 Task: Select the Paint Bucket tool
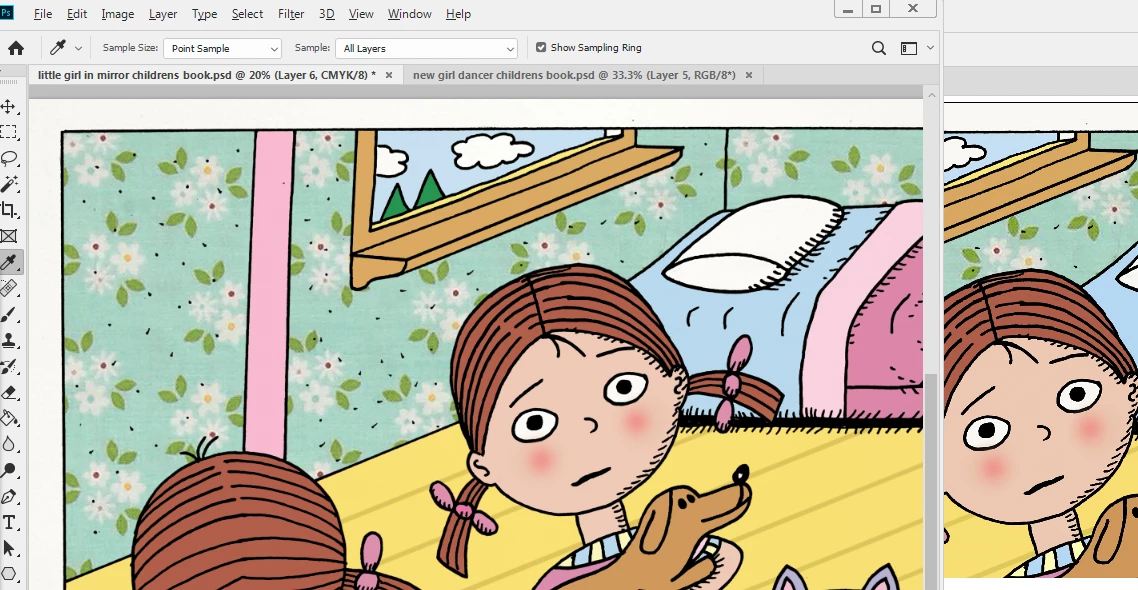[x=9, y=419]
